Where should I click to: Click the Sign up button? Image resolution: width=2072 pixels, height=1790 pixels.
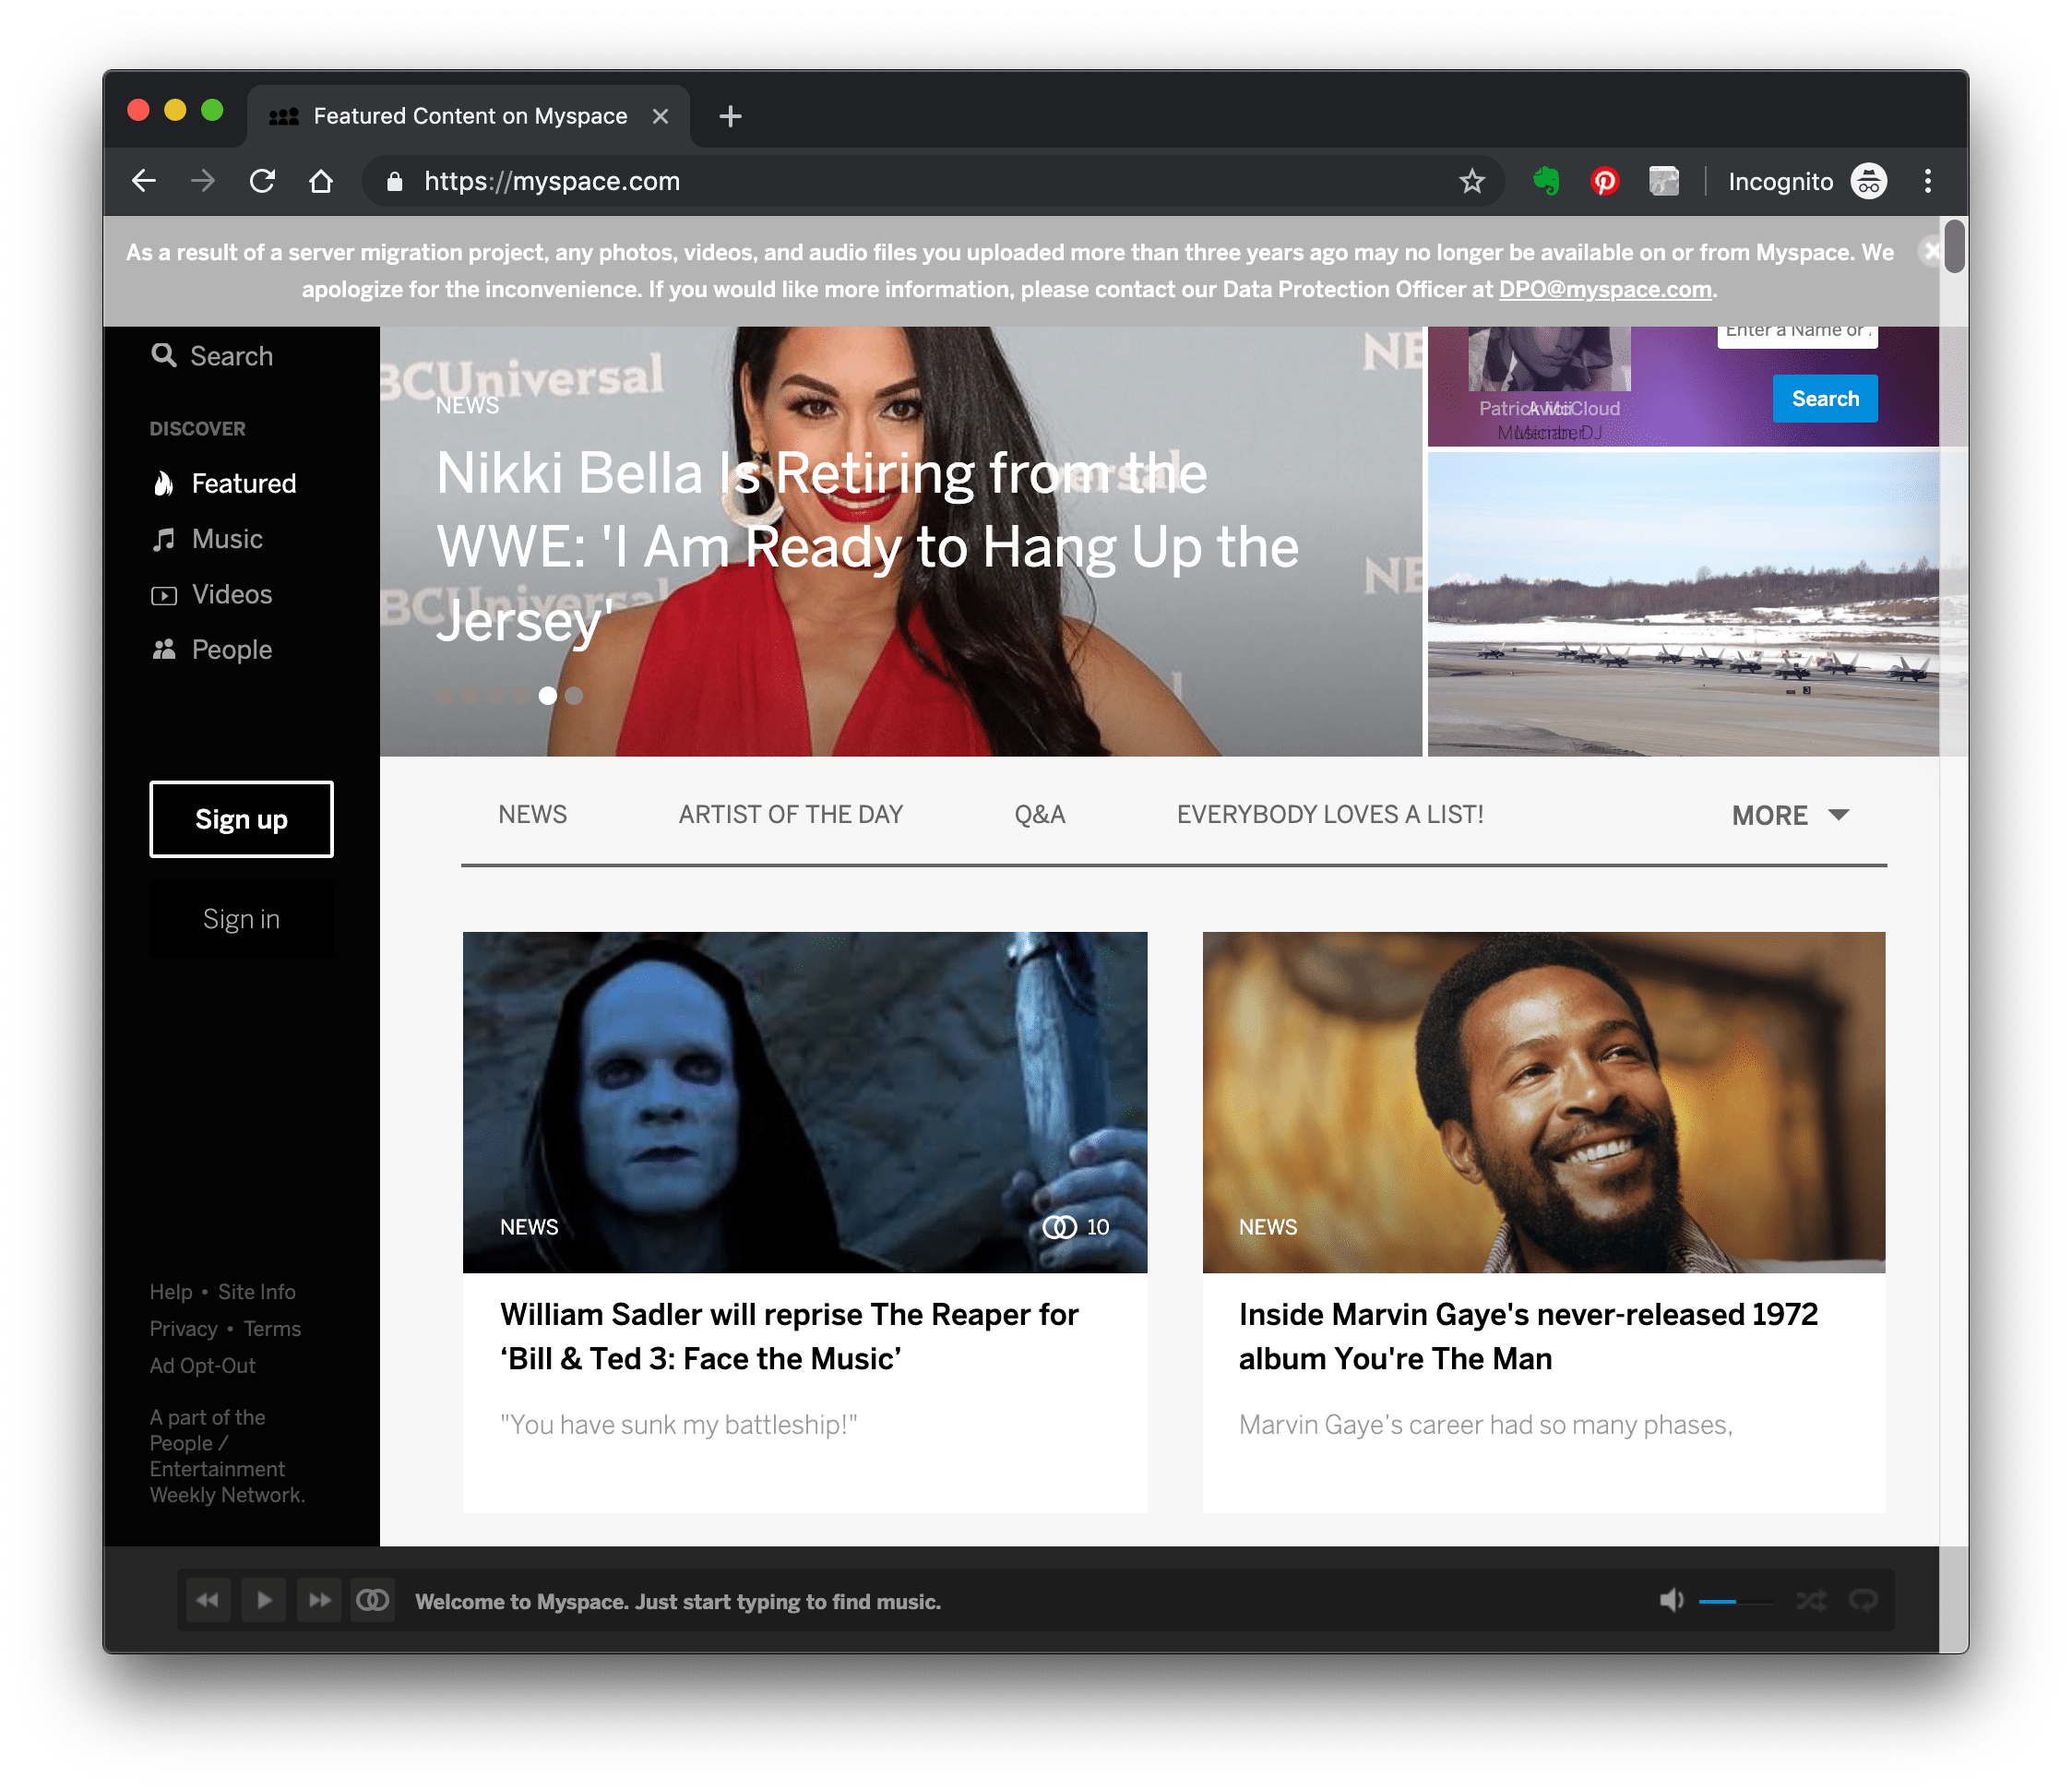[241, 819]
